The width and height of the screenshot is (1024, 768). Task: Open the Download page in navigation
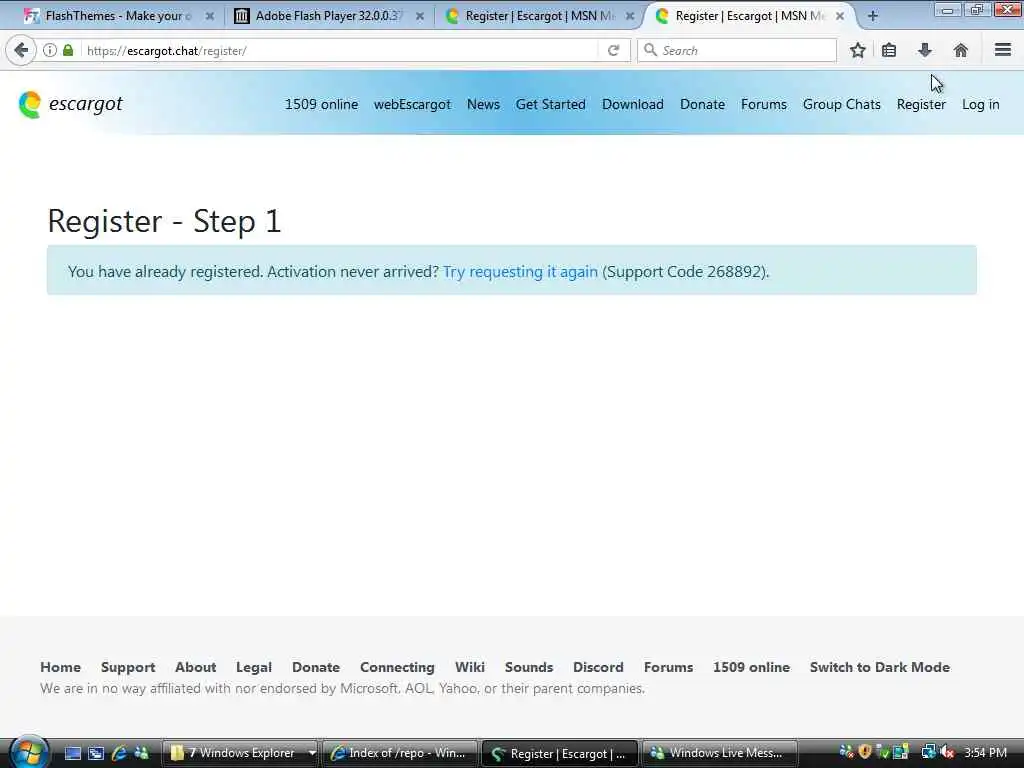pos(633,104)
